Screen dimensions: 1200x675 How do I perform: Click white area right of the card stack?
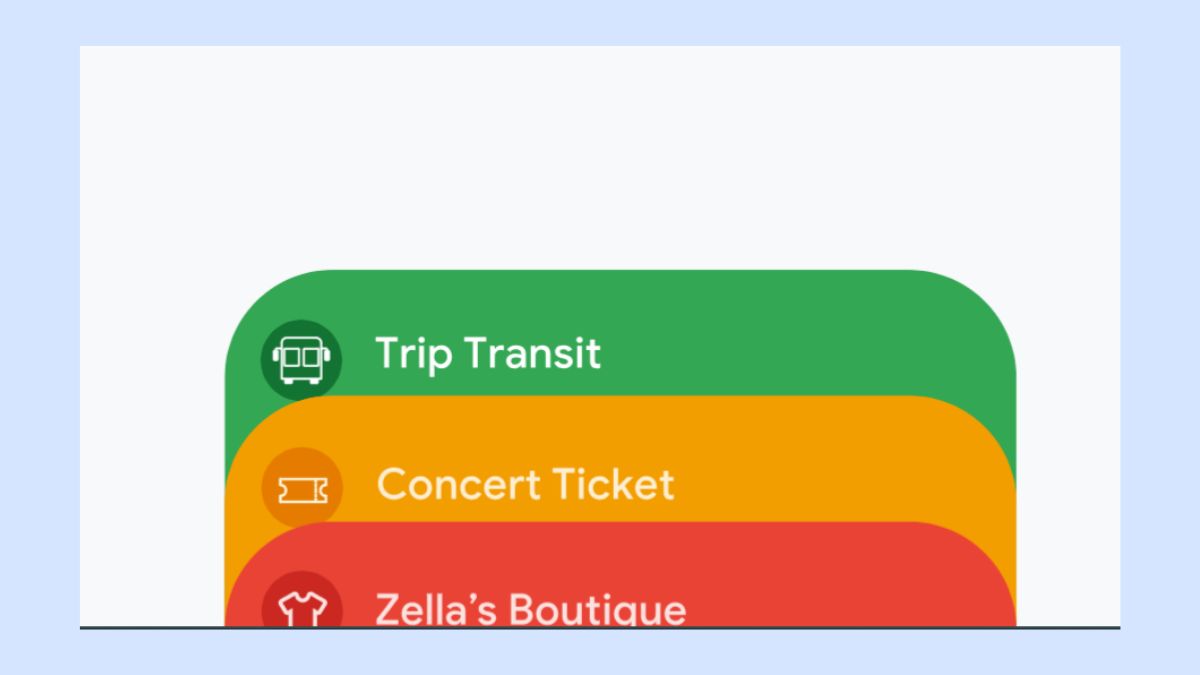point(1068,450)
